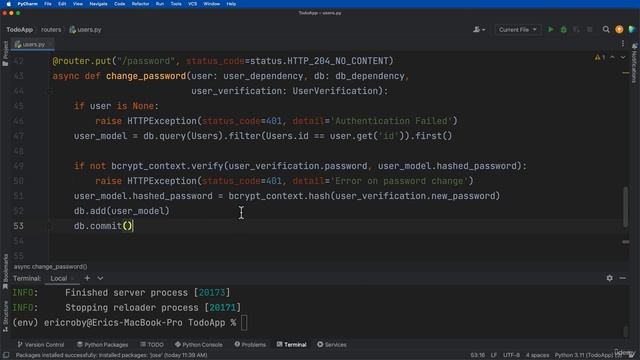Open the Run menu
This screenshot has height=360, width=640.
(x=160, y=4)
